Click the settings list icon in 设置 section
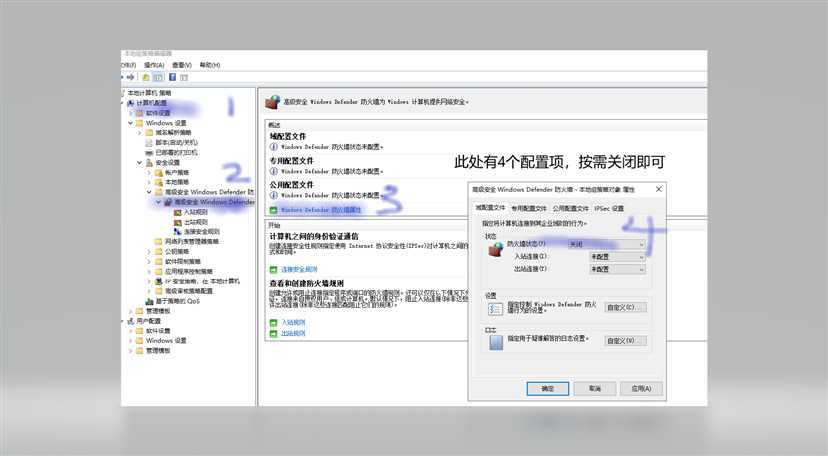Screen dimensions: 828x456 (495, 309)
